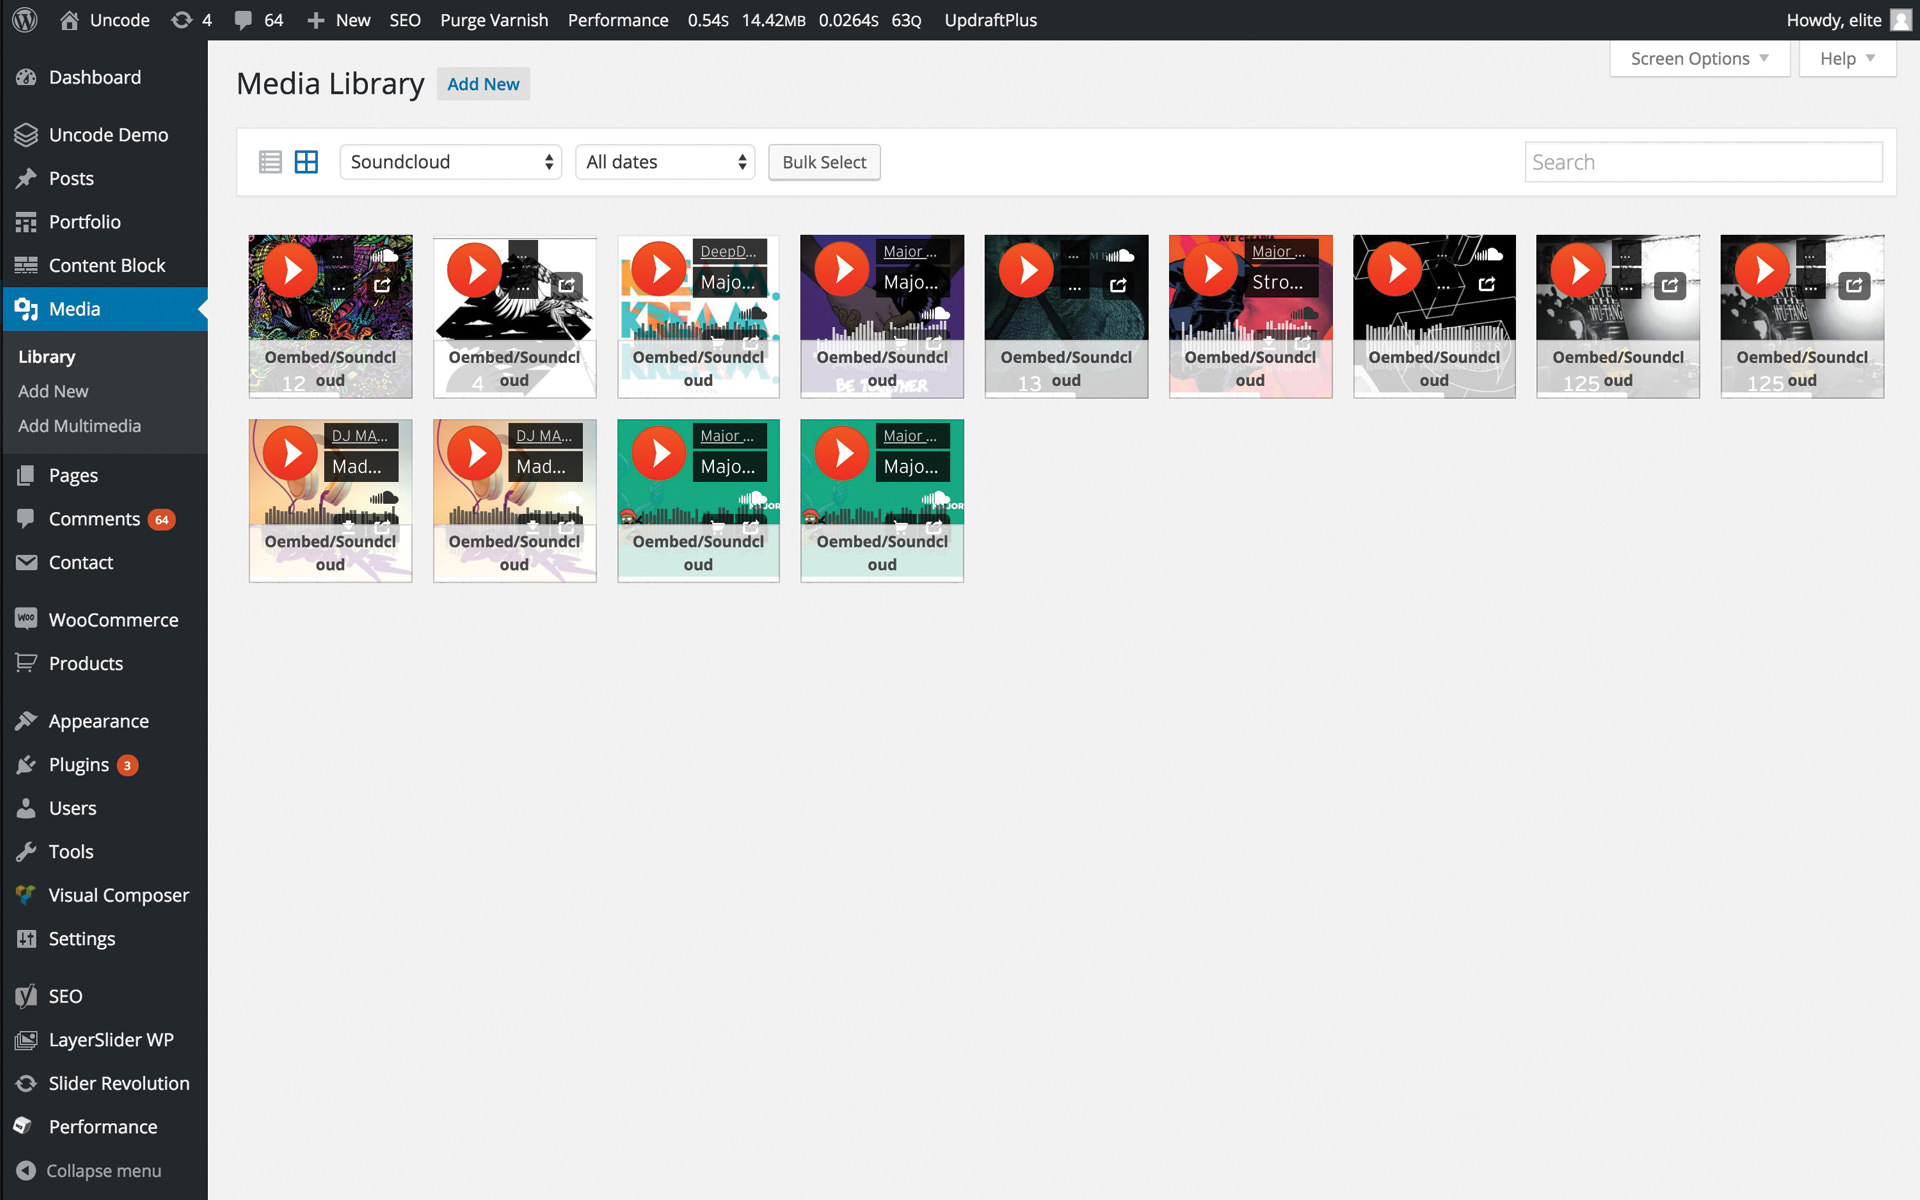Image resolution: width=1920 pixels, height=1200 pixels.
Task: Click the Uncode Demo layers icon
Action: pos(26,135)
